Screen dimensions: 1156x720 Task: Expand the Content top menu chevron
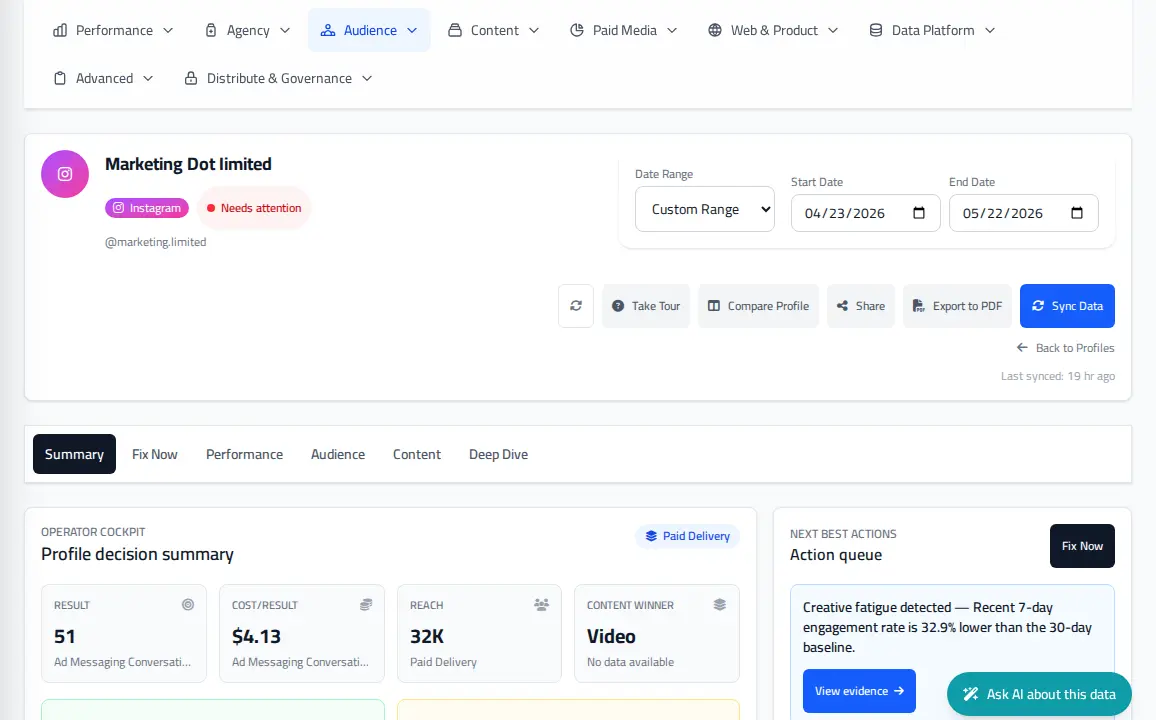[535, 30]
